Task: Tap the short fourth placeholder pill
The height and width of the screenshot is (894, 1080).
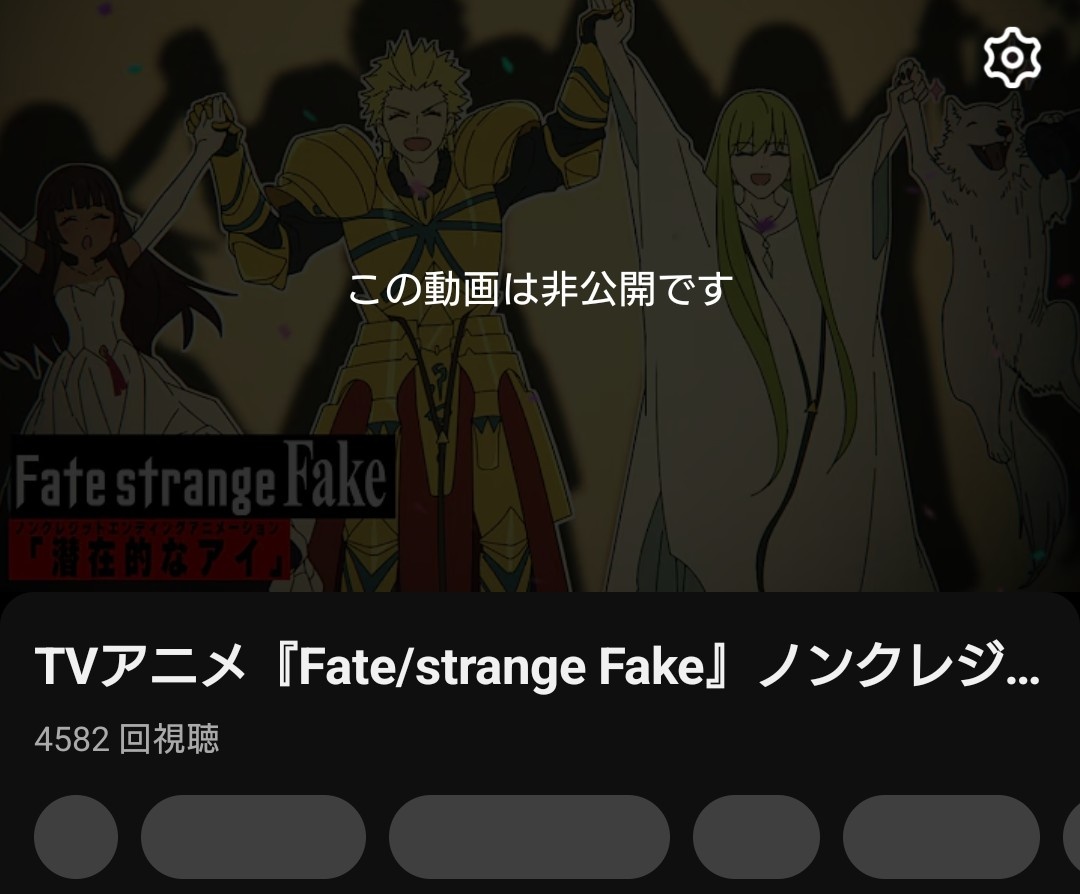Action: [756, 837]
